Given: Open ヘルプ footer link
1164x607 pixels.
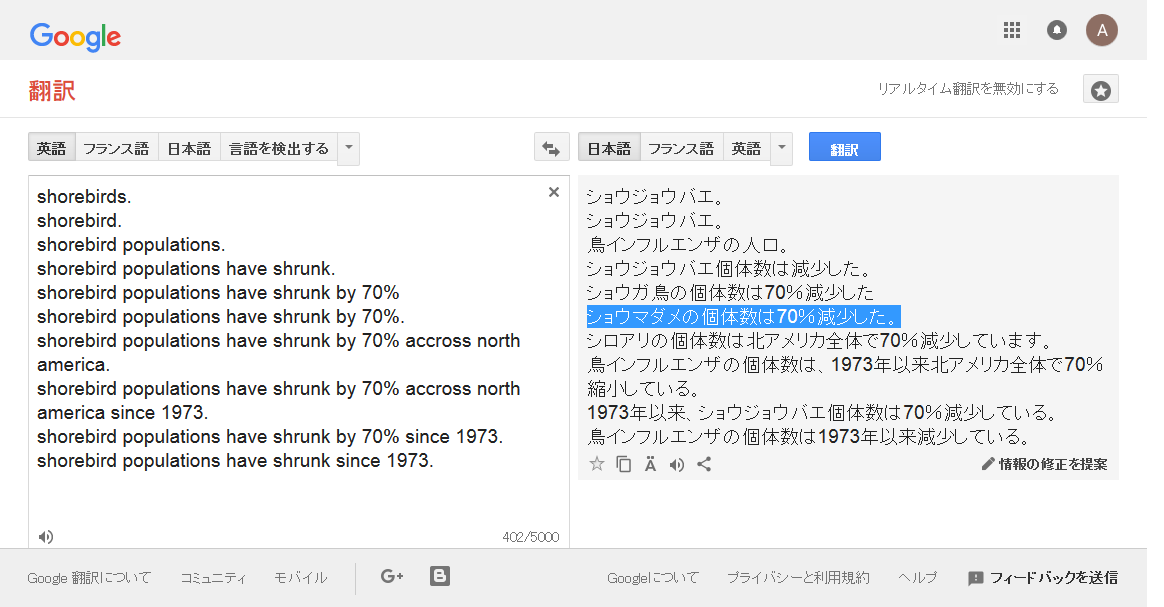Looking at the screenshot, I should (918, 577).
